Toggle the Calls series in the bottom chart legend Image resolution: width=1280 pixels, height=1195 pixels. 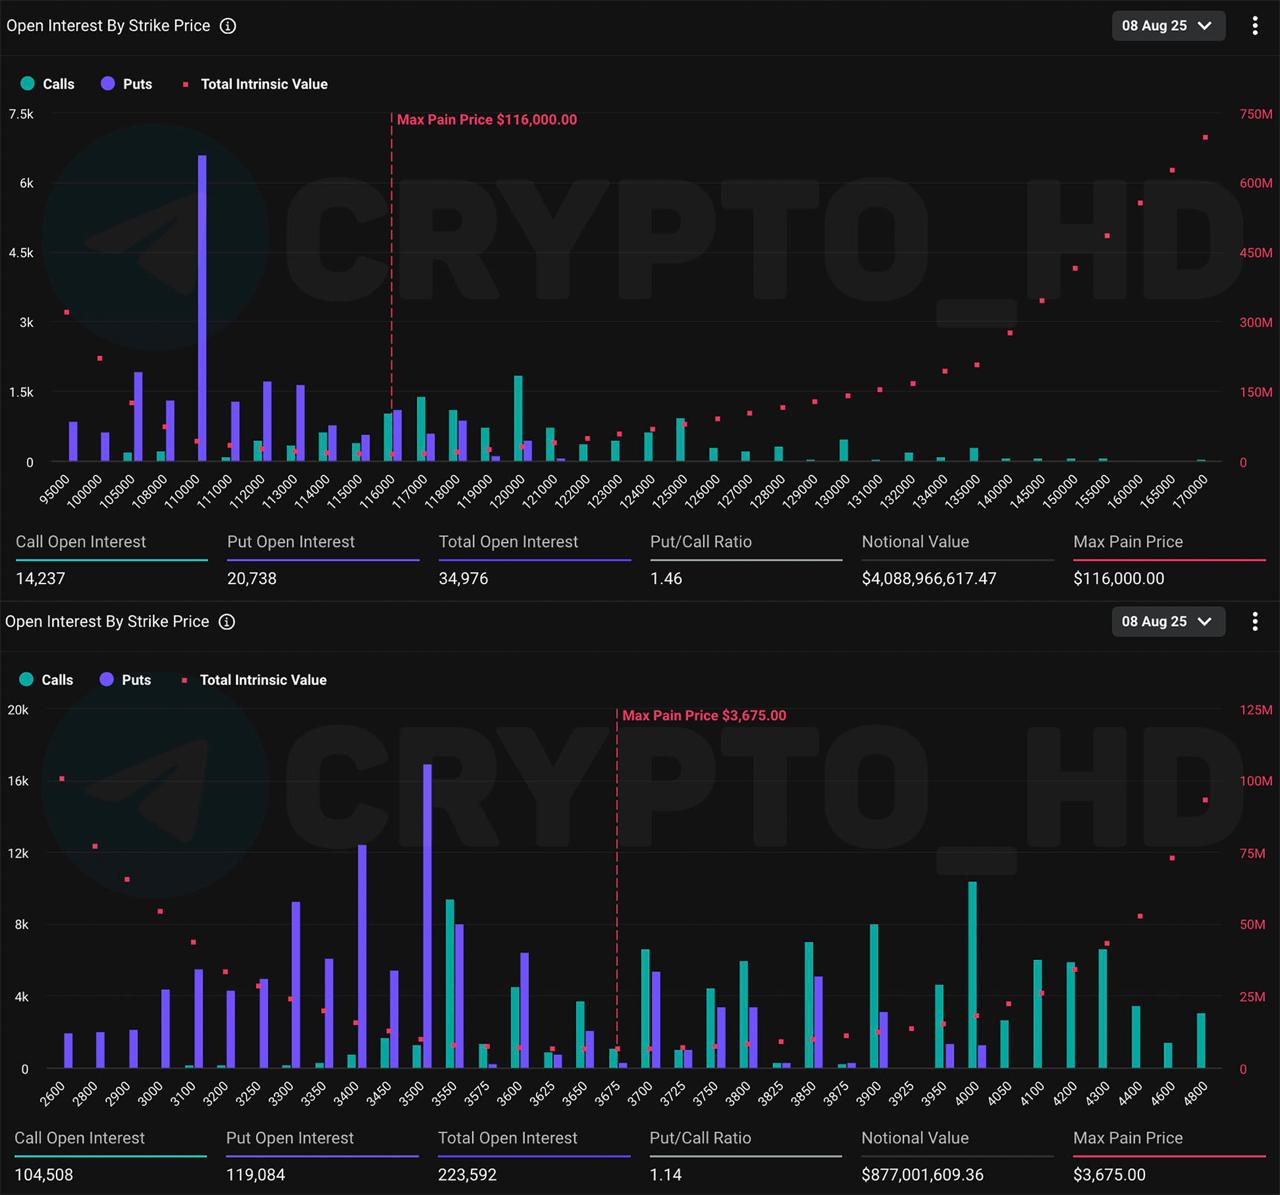point(47,680)
